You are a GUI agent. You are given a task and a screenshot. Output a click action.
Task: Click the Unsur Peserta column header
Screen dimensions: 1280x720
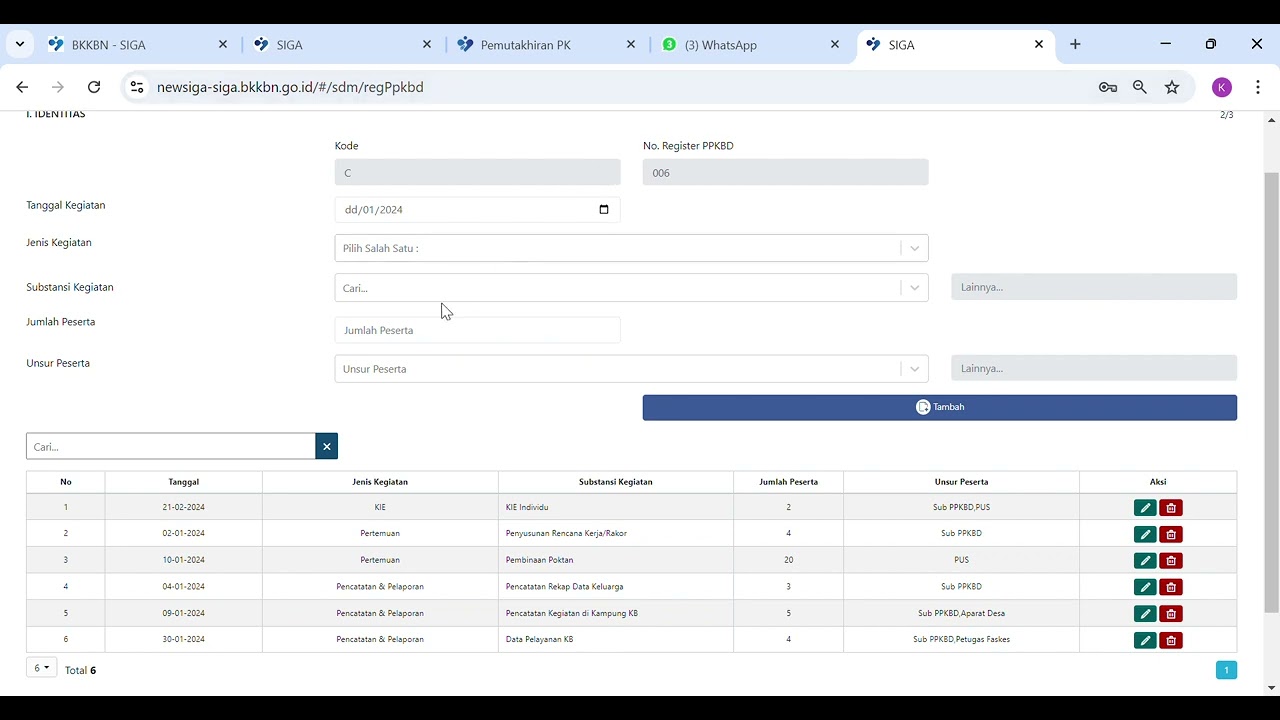(x=961, y=482)
